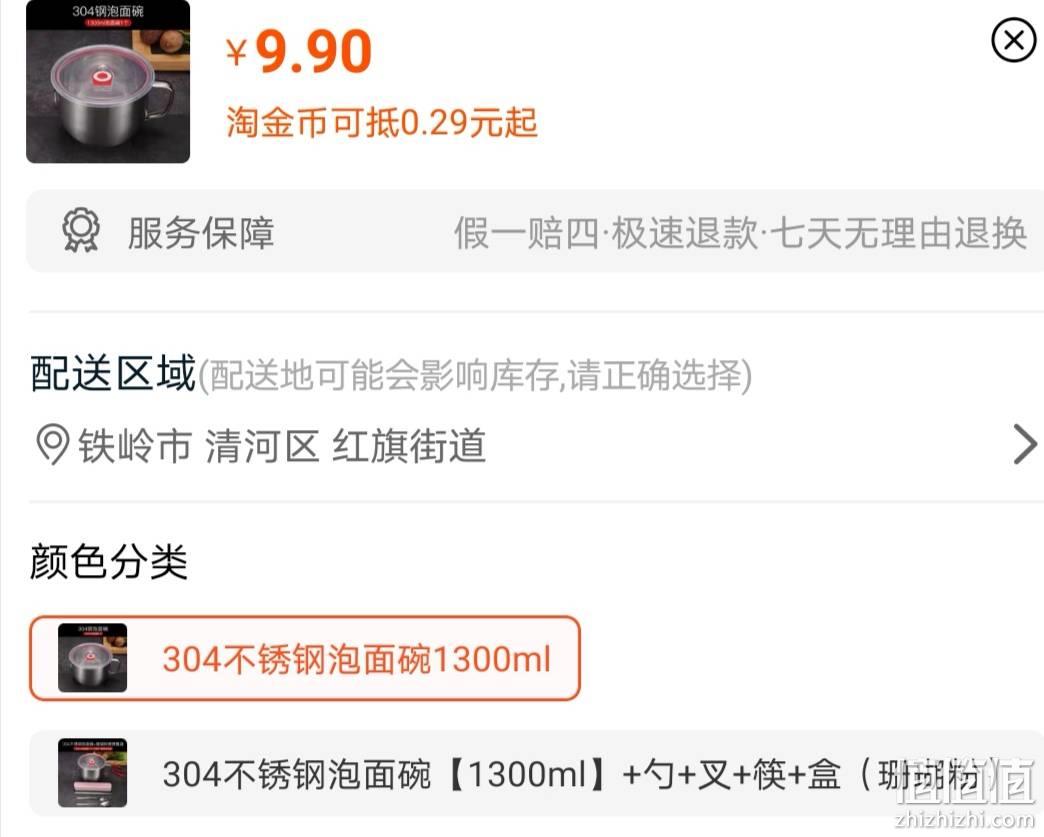Open the 服务保障 details row
The height and width of the screenshot is (837, 1044).
tap(535, 231)
